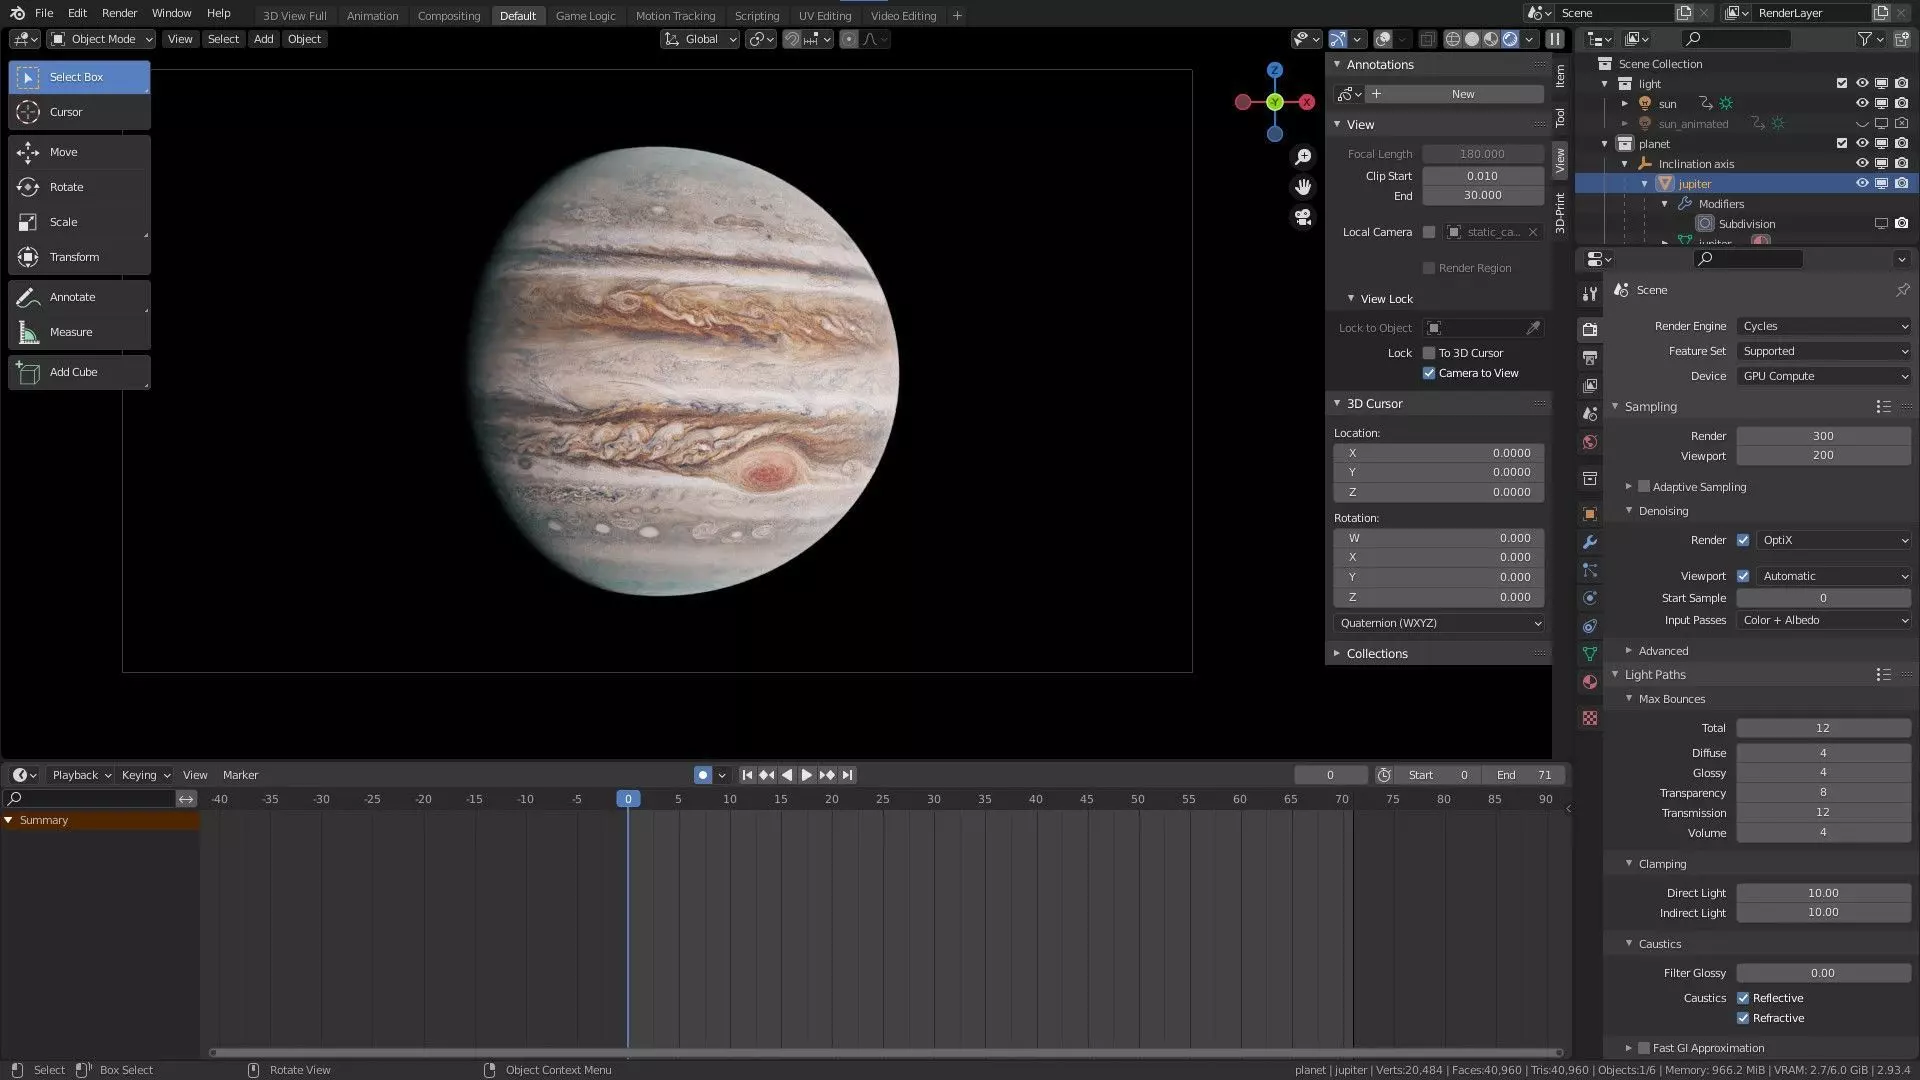Collapse the Light Paths section
The image size is (1920, 1080).
tap(1654, 675)
